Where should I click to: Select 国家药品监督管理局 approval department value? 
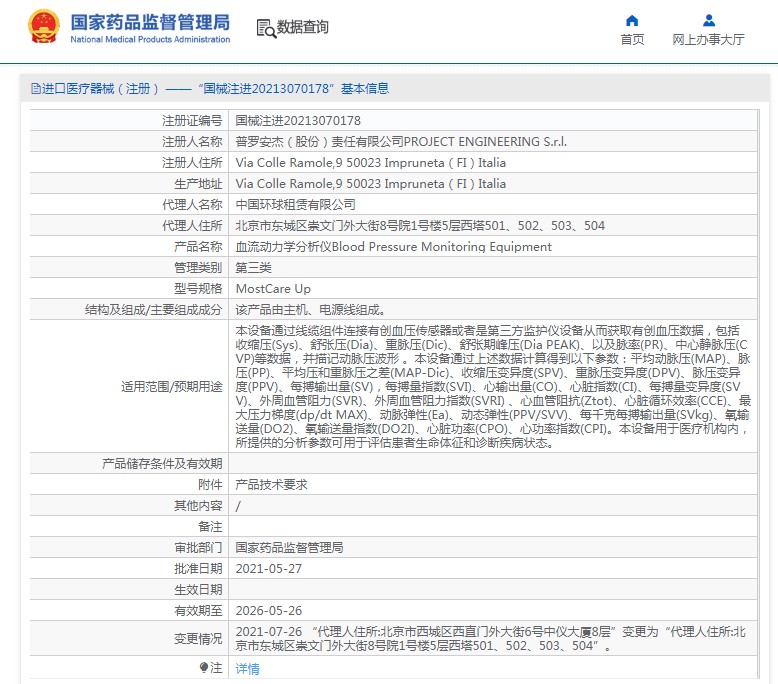pyautogui.click(x=289, y=548)
